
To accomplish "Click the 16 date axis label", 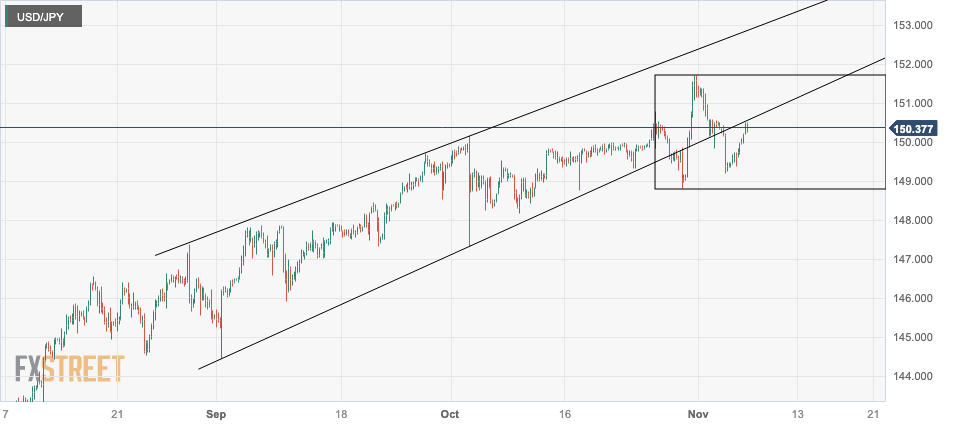I will coord(565,414).
